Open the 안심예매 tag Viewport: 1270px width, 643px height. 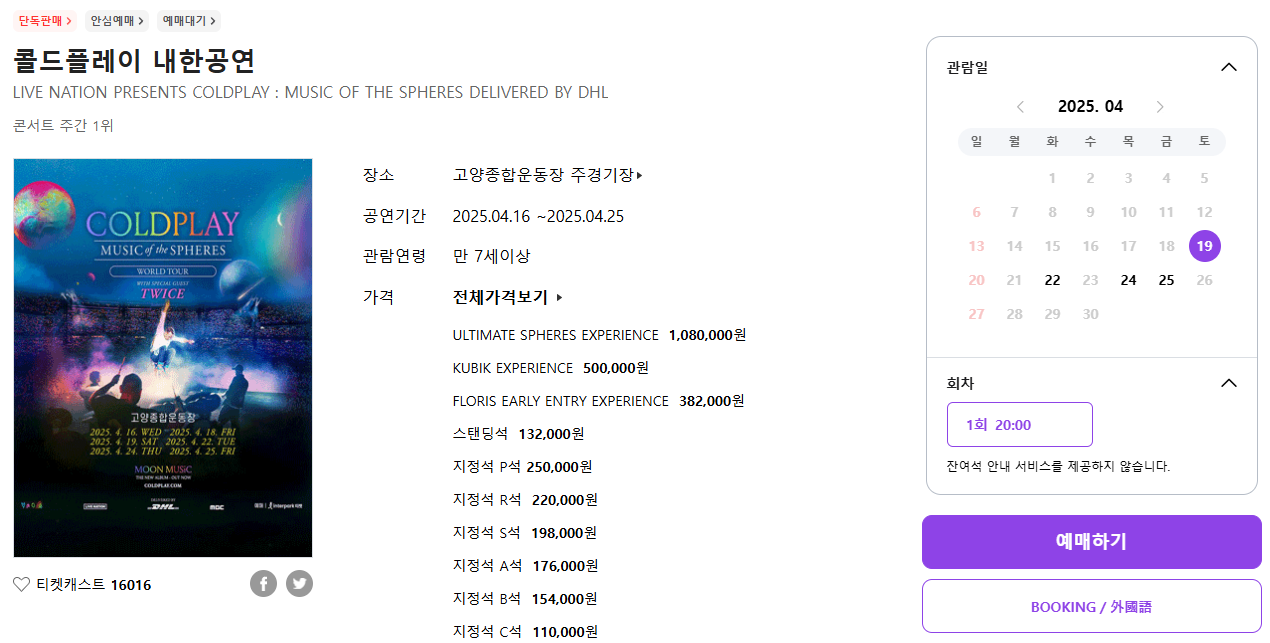coord(117,20)
